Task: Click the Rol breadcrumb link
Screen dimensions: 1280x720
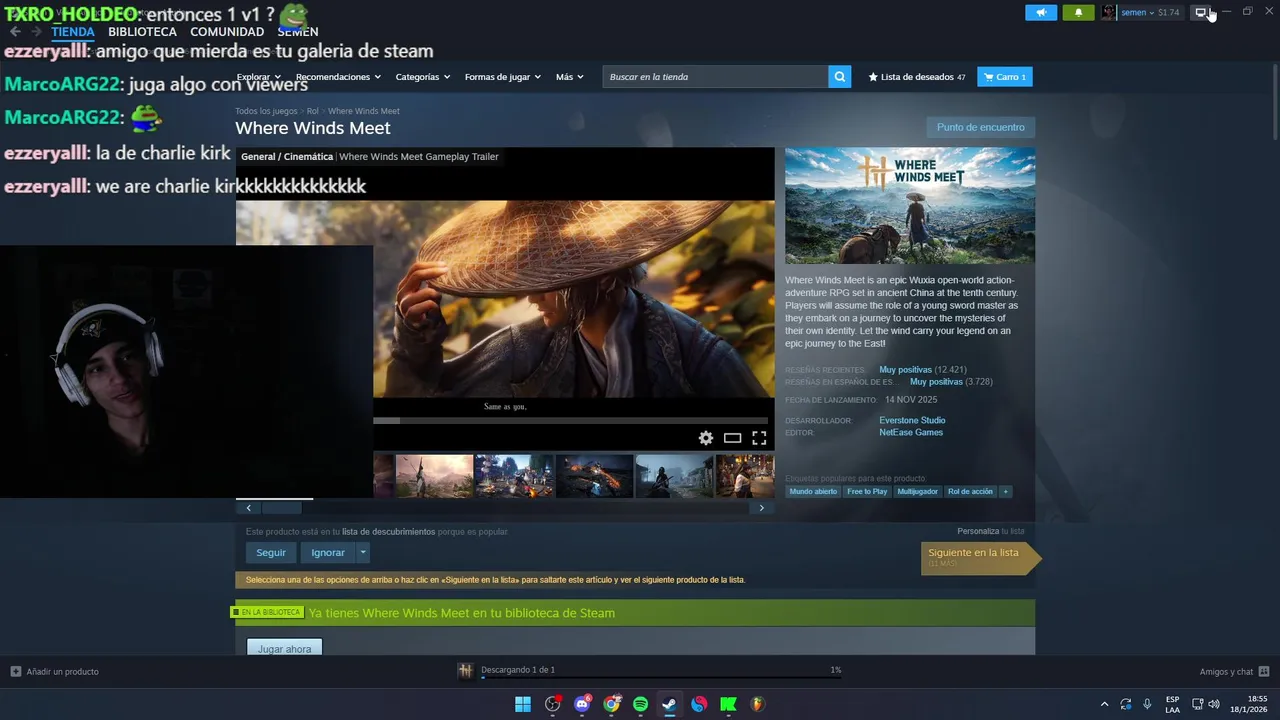Action: click(312, 111)
